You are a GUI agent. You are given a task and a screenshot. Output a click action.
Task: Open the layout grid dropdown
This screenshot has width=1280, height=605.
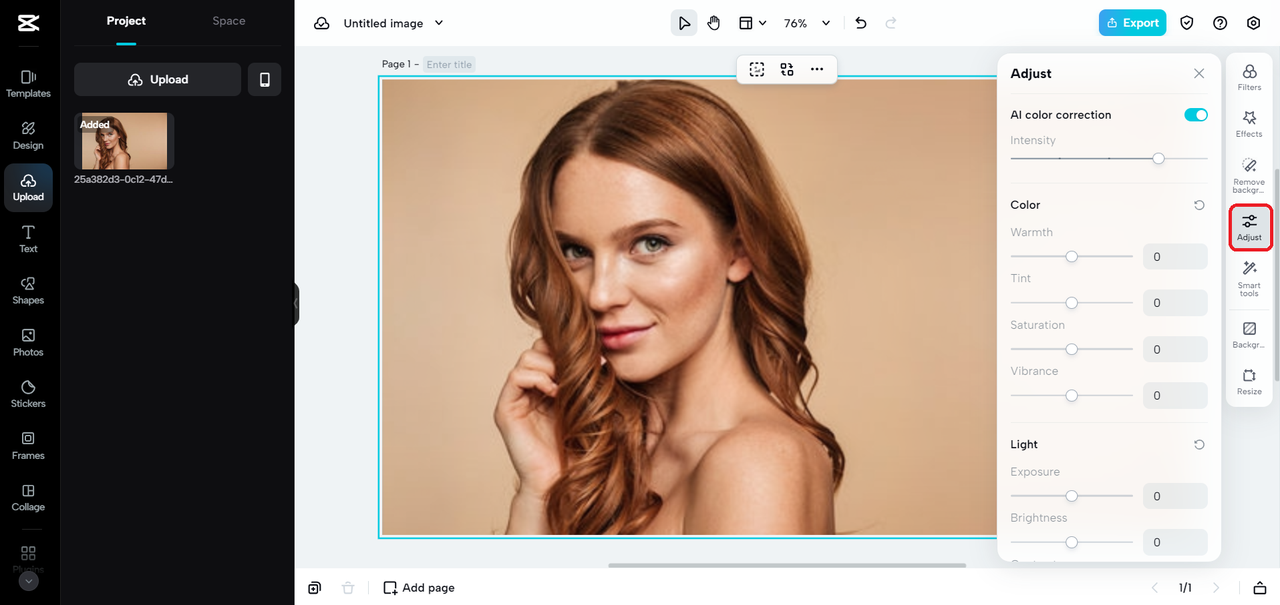click(753, 23)
